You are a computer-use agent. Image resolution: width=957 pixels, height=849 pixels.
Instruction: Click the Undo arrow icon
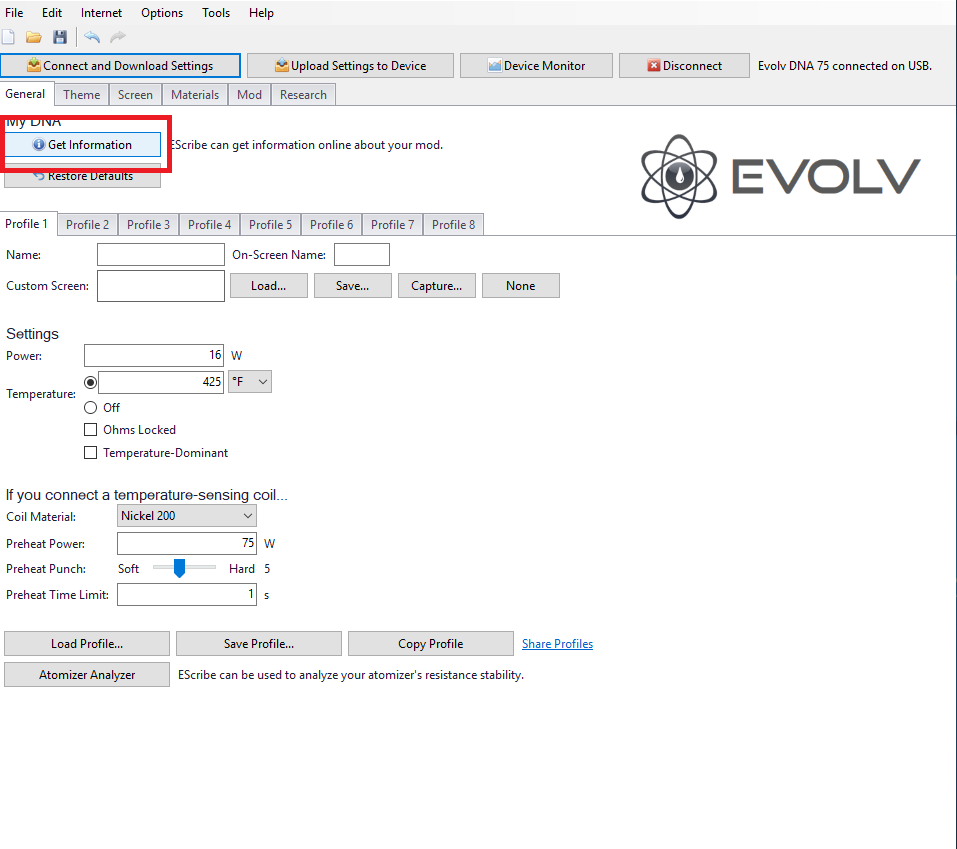point(92,37)
